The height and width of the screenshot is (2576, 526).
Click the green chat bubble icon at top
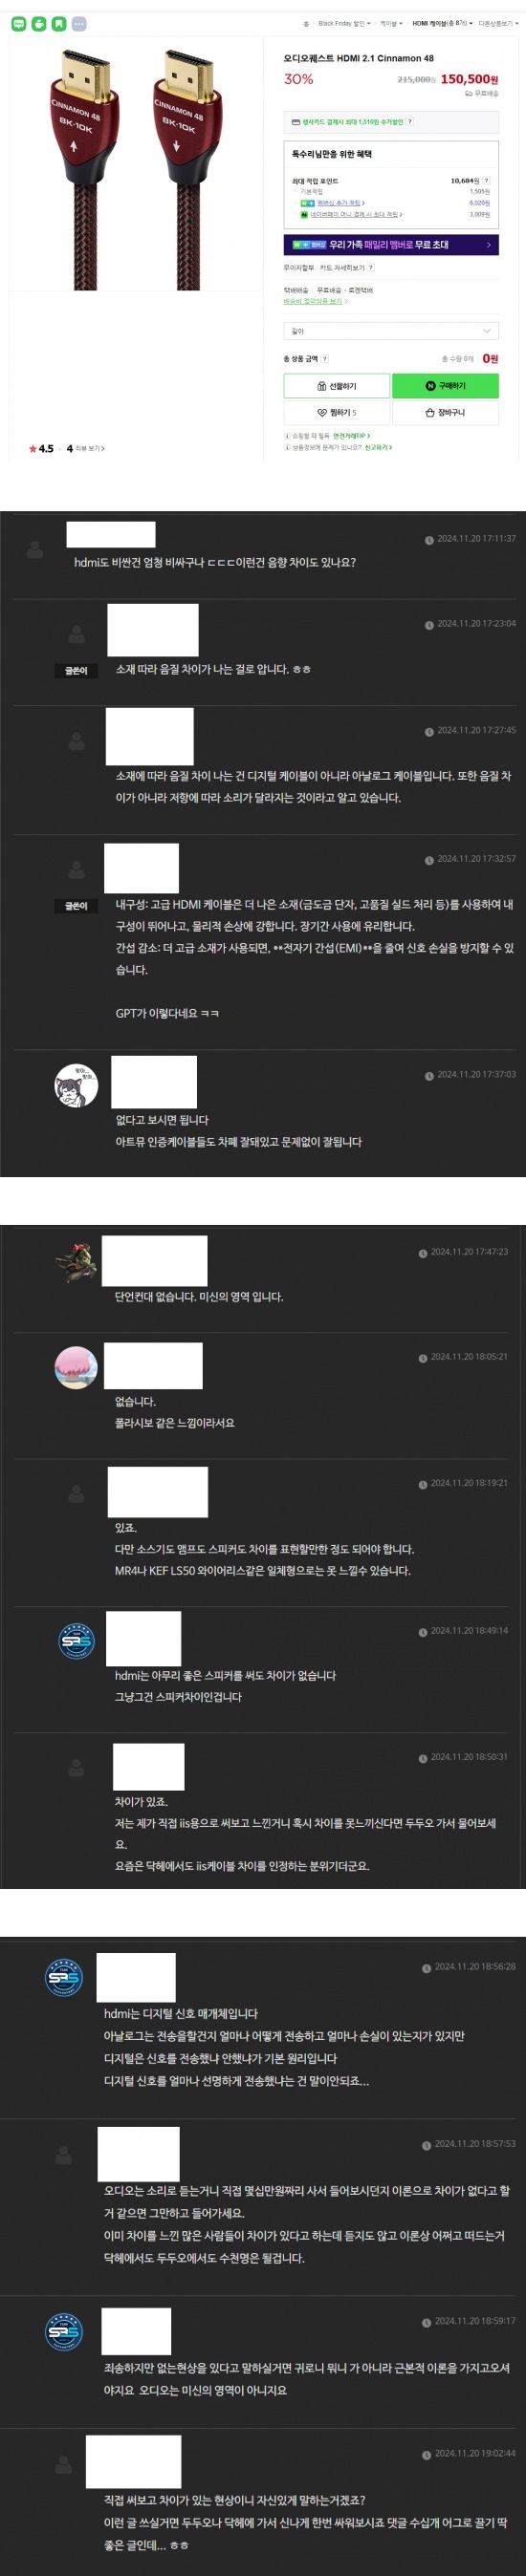(18, 23)
